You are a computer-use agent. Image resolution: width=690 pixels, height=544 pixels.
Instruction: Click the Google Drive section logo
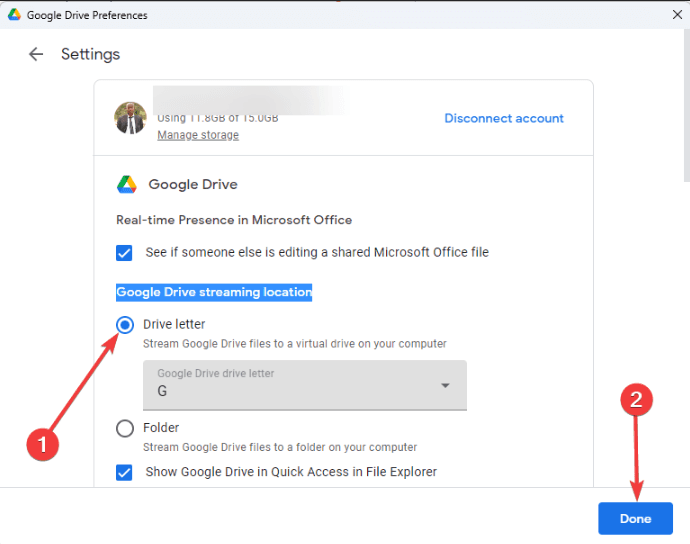[126, 184]
